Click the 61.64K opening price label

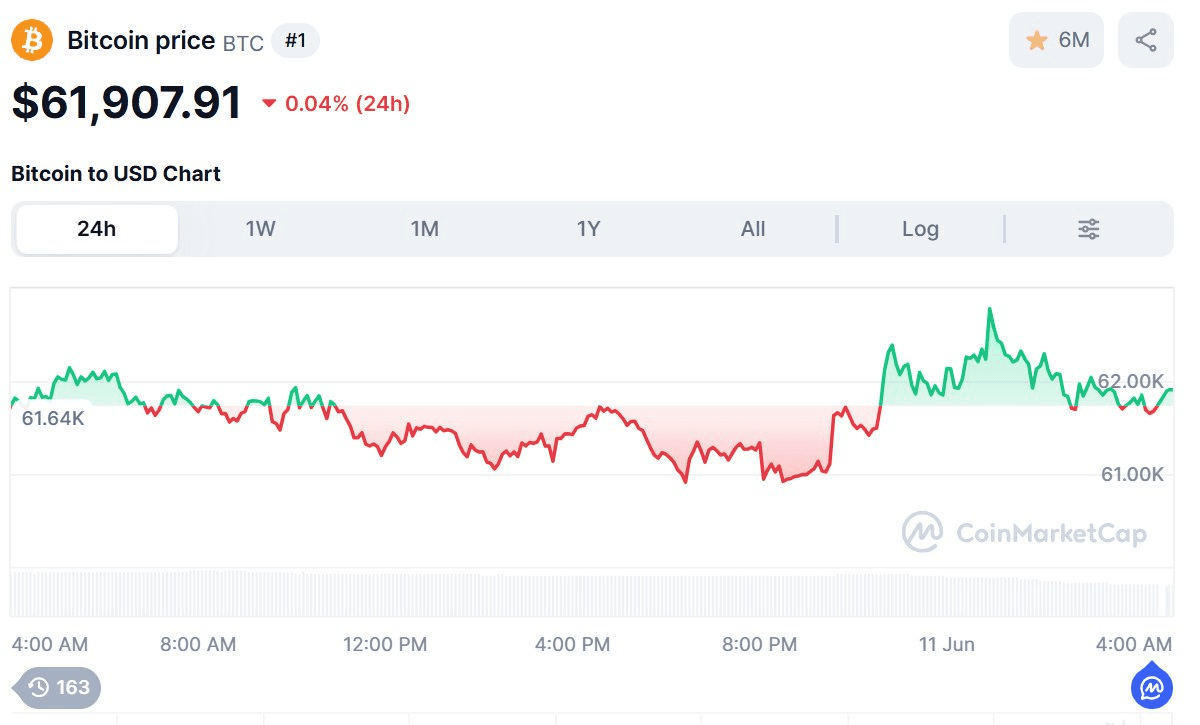tap(53, 418)
